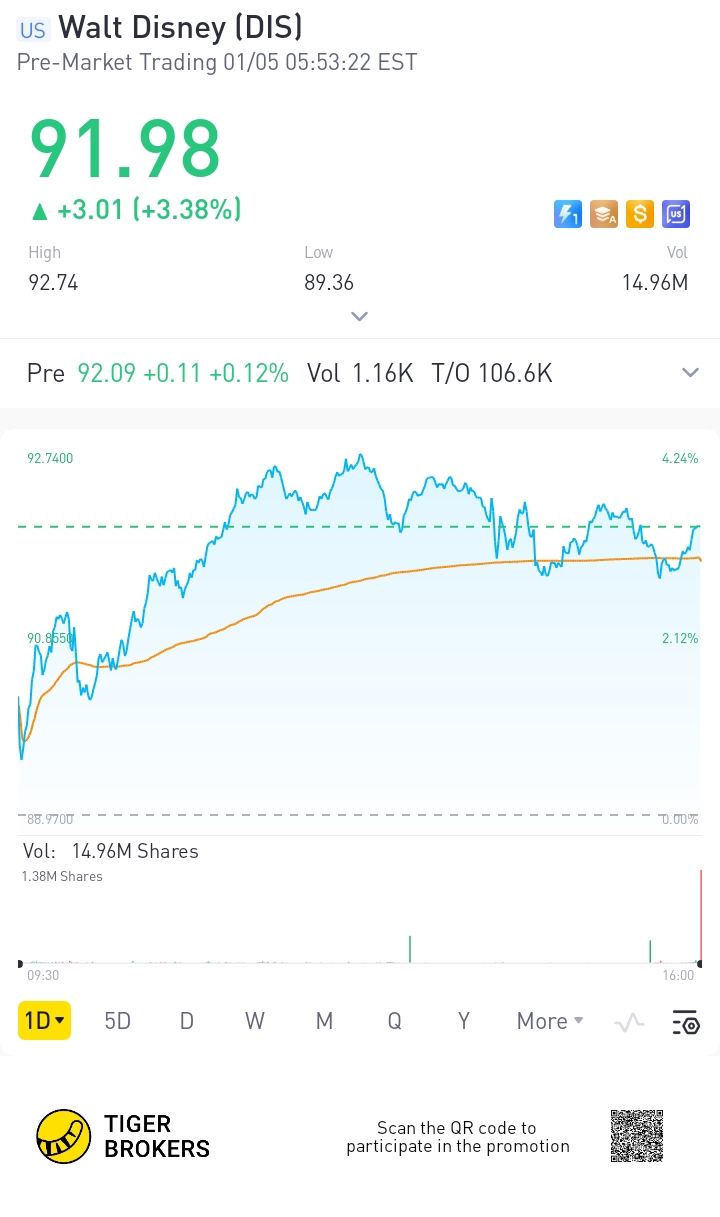Tap the tall red volume bar
The width and height of the screenshot is (720, 1217).
pos(701,915)
